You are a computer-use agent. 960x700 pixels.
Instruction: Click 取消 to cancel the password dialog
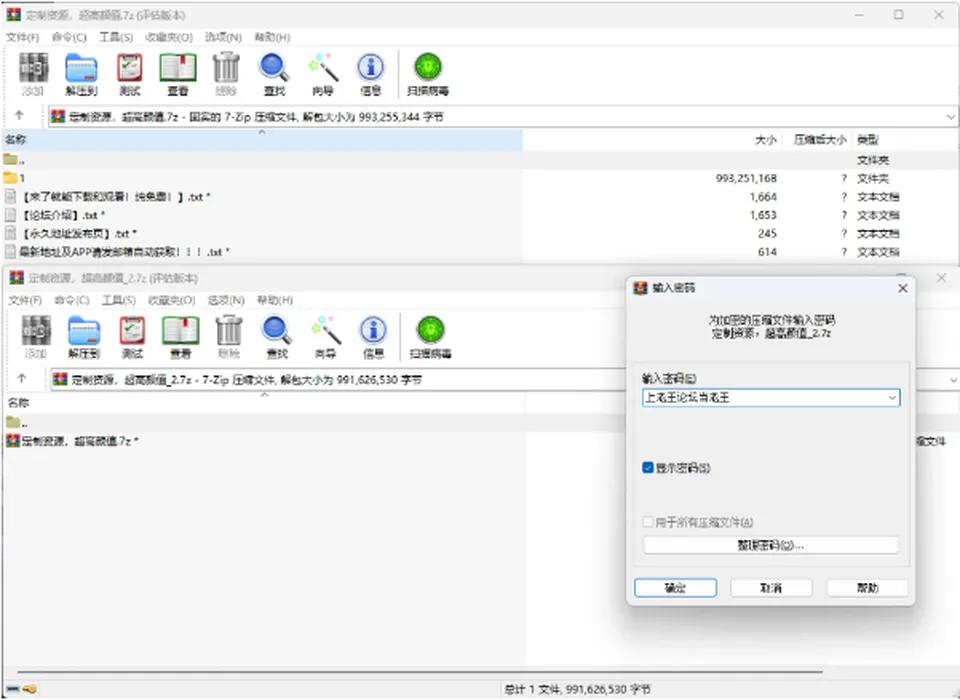tap(771, 588)
